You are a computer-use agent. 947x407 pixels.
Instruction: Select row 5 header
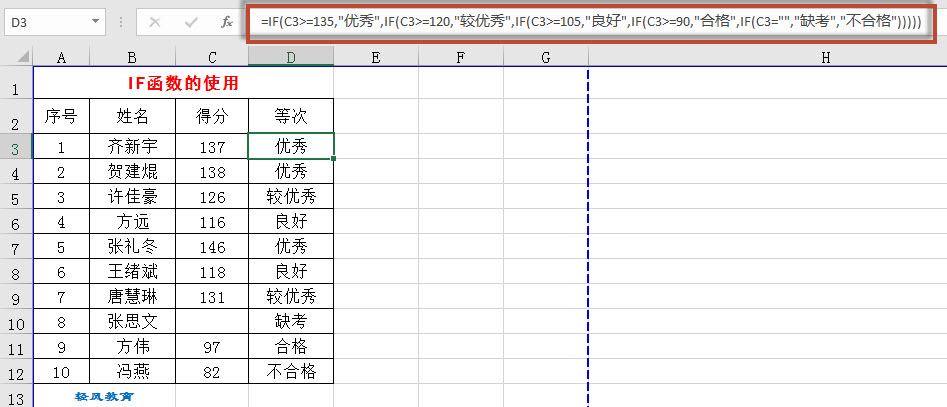16,196
